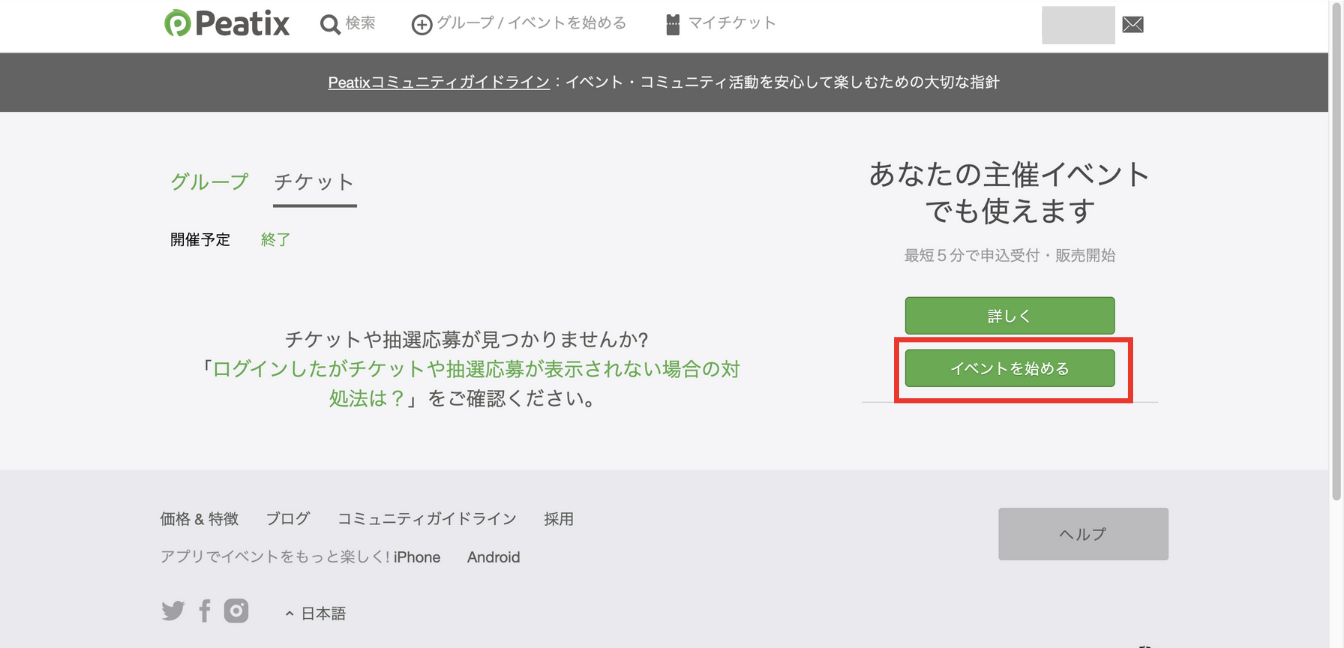Viewport: 1344px width, 648px height.
Task: Click the ヘルプ button
Action: click(1082, 533)
